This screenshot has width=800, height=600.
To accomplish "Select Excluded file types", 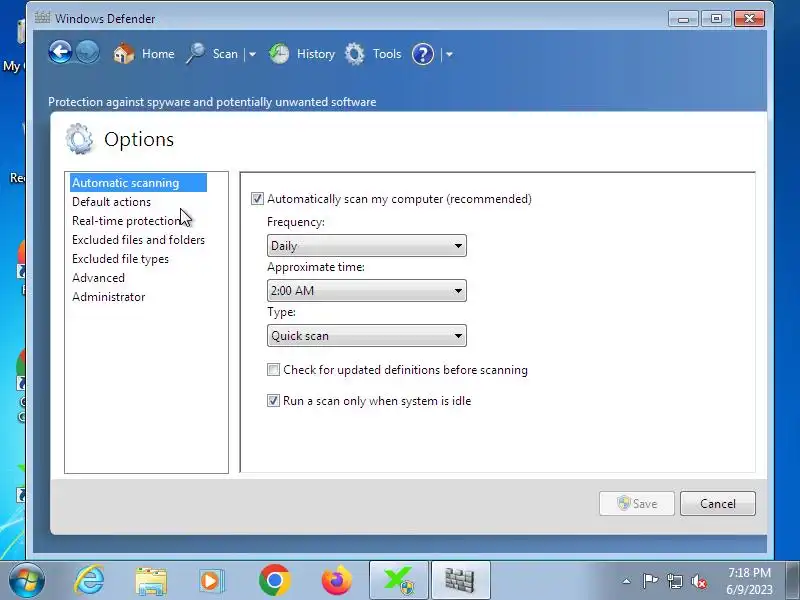I will point(120,259).
